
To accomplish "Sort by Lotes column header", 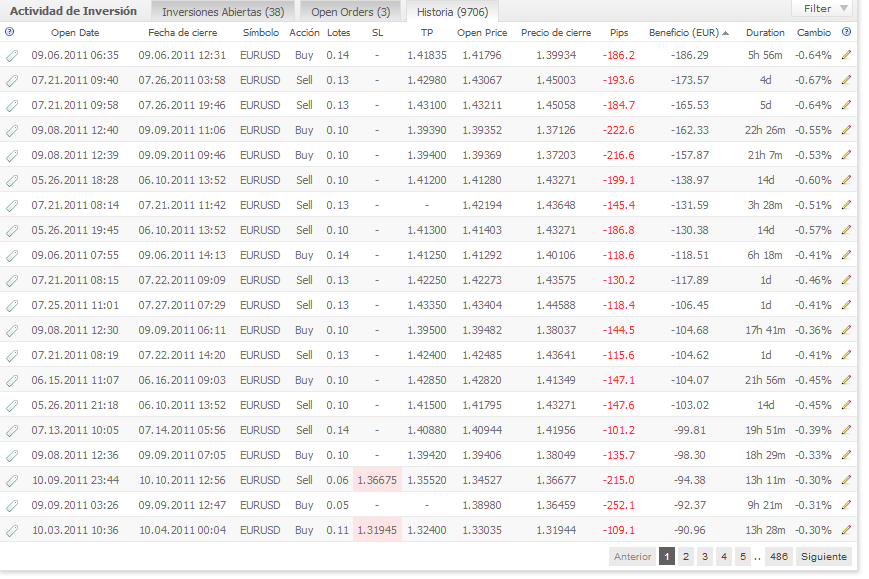I will click(x=338, y=33).
